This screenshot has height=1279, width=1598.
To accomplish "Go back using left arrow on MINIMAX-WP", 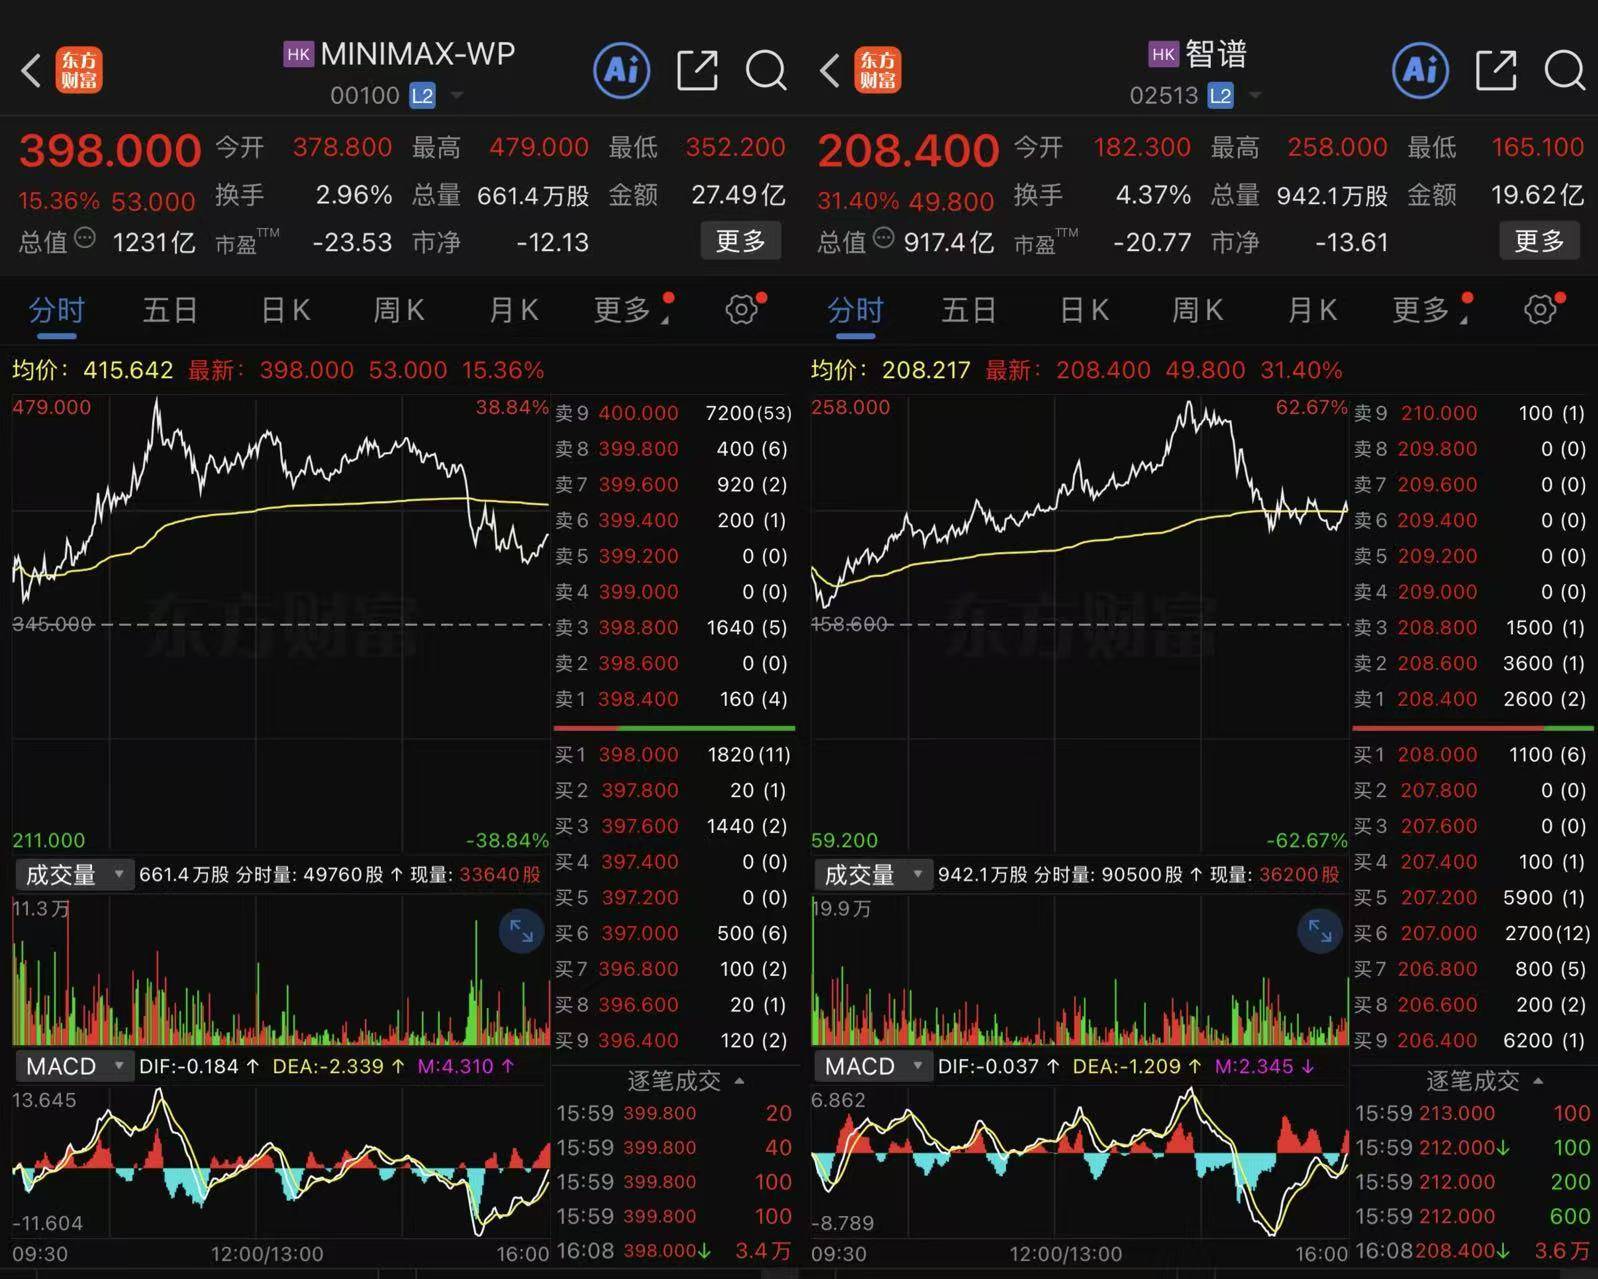I will point(31,71).
